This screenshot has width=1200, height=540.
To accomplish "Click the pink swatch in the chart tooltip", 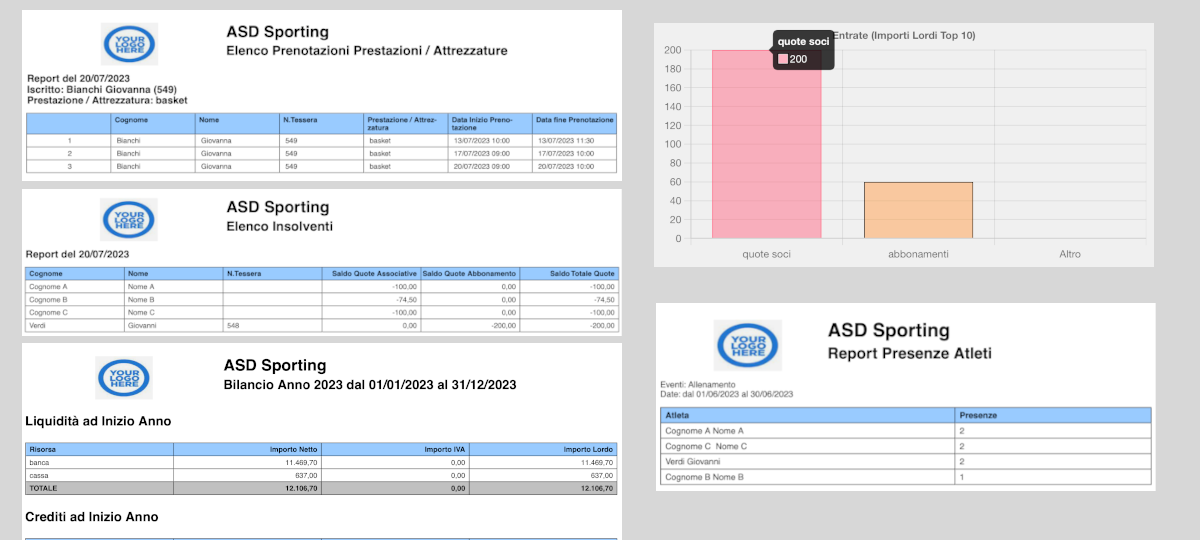I will [784, 60].
